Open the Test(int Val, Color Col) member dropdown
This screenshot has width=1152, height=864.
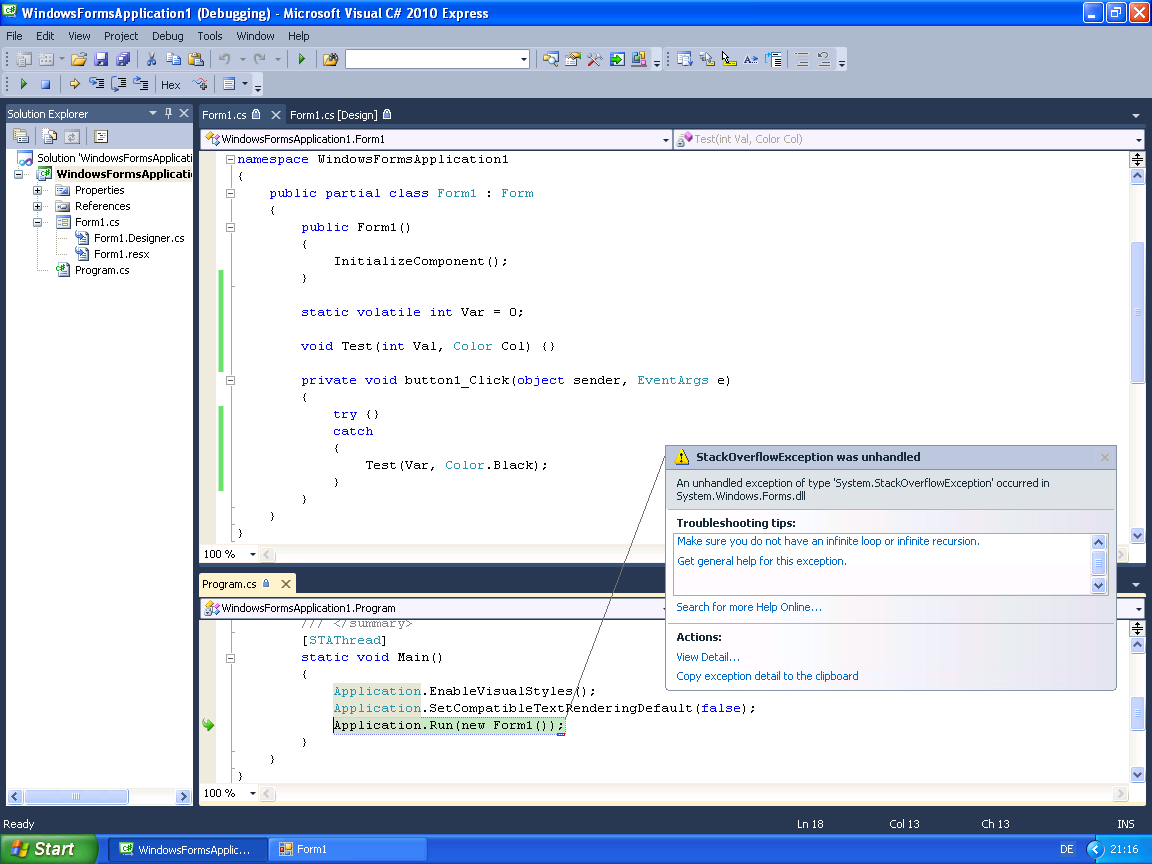coord(1138,140)
